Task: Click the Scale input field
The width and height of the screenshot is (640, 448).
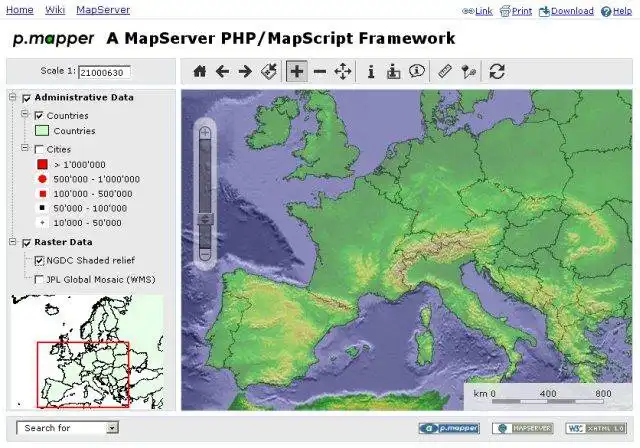Action: (104, 72)
